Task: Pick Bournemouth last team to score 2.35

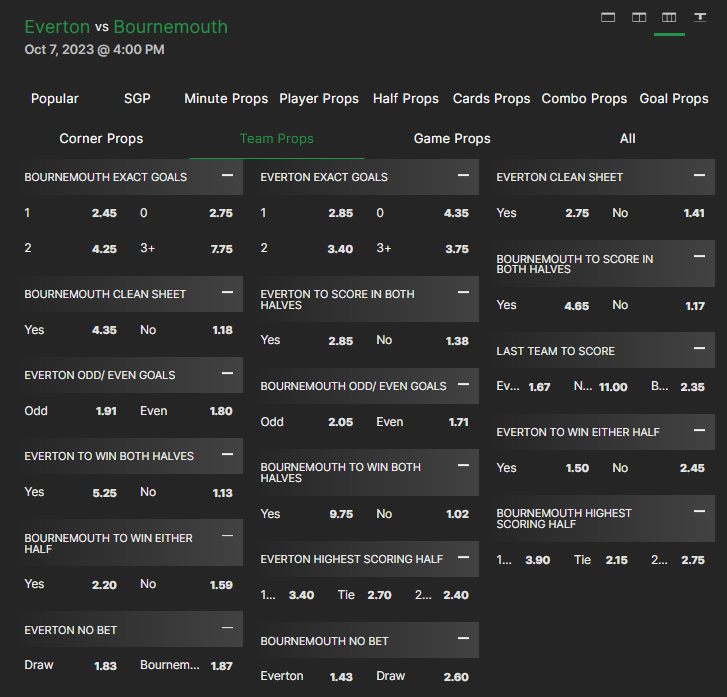Action: (x=678, y=387)
